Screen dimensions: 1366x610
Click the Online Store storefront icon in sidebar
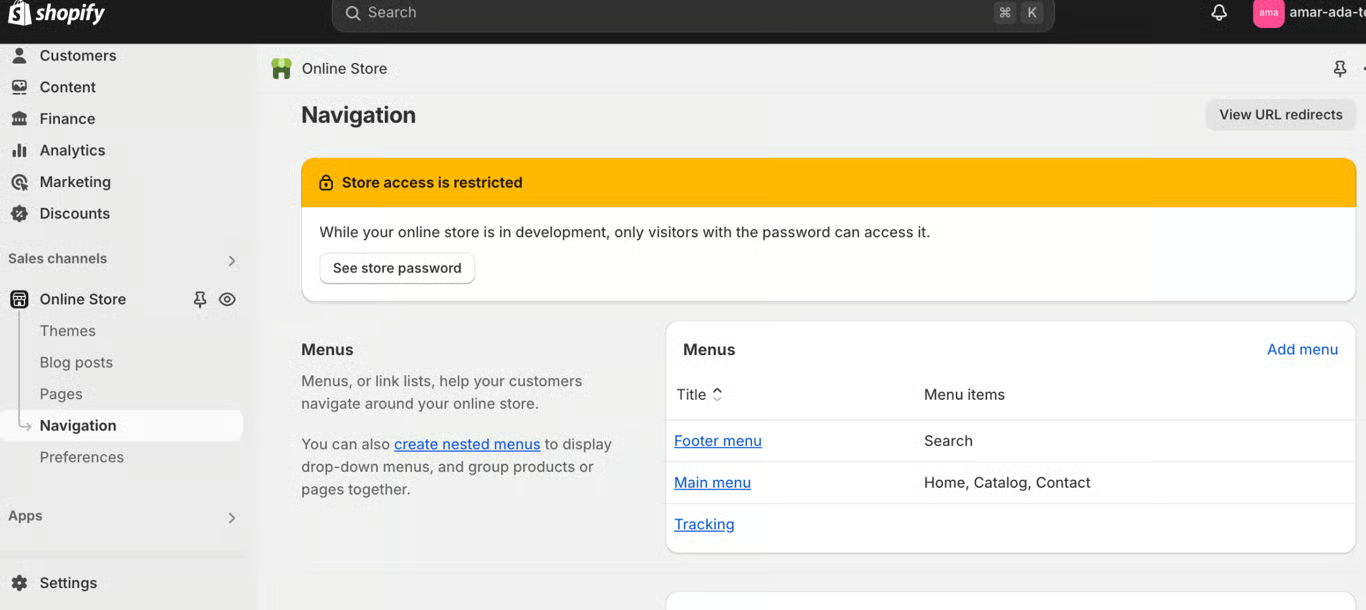click(x=19, y=299)
